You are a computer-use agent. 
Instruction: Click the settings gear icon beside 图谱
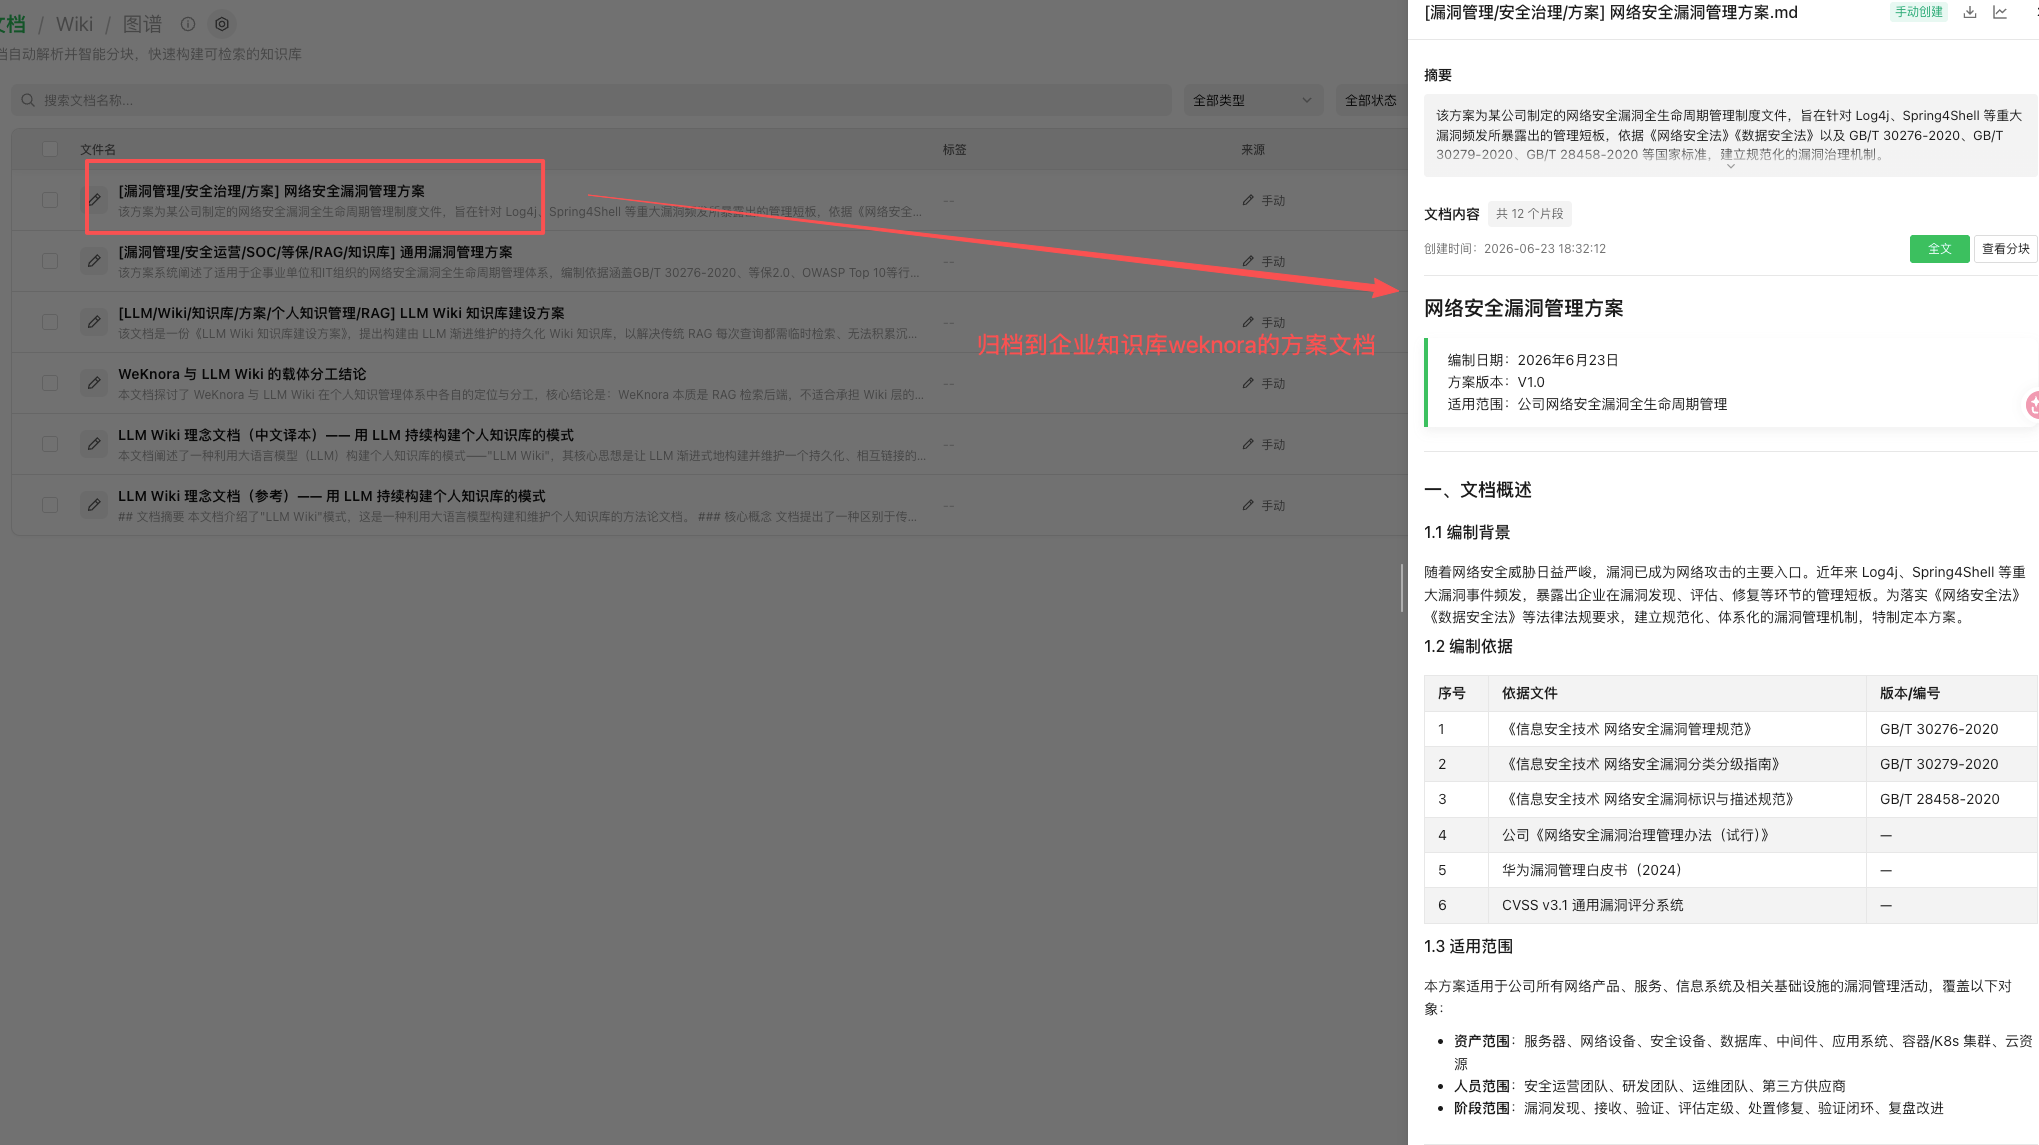click(x=222, y=24)
